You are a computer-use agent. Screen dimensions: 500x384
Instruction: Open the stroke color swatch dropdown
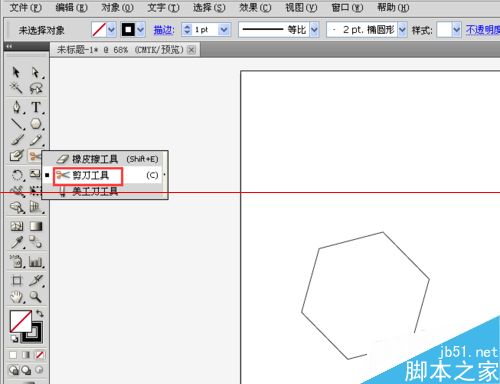pyautogui.click(x=141, y=30)
